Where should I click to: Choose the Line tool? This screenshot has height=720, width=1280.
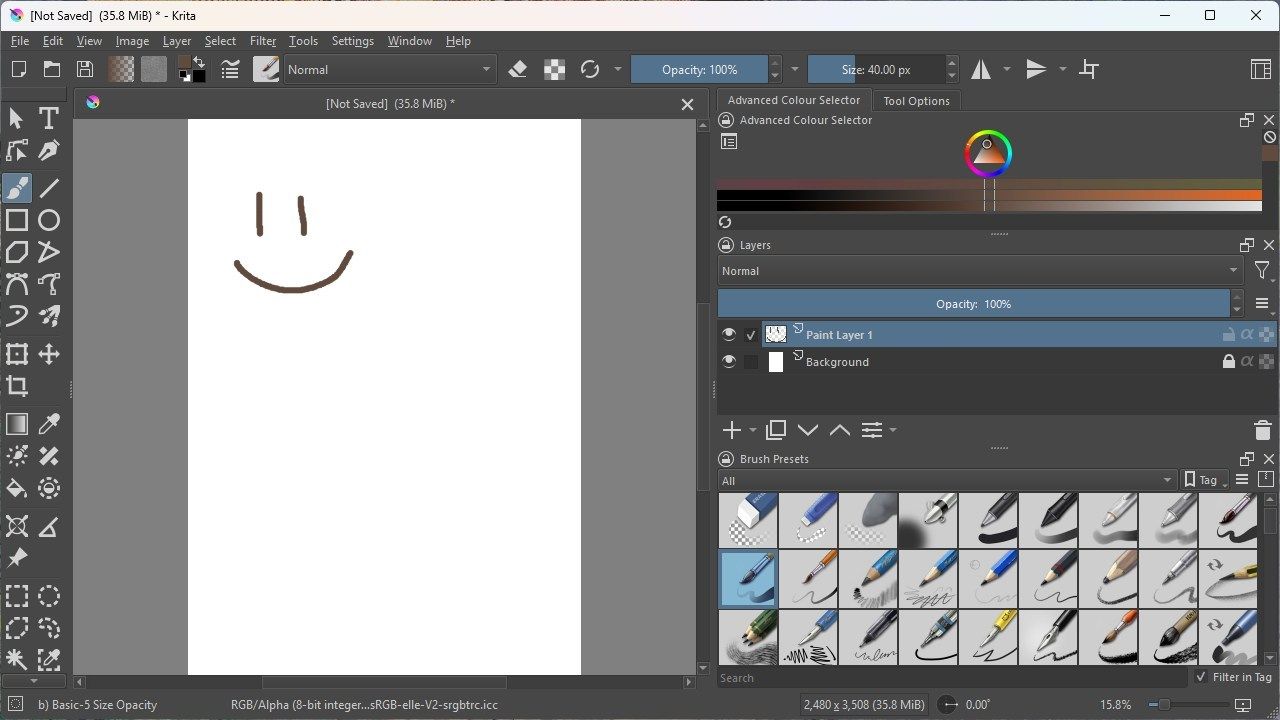tap(48, 187)
